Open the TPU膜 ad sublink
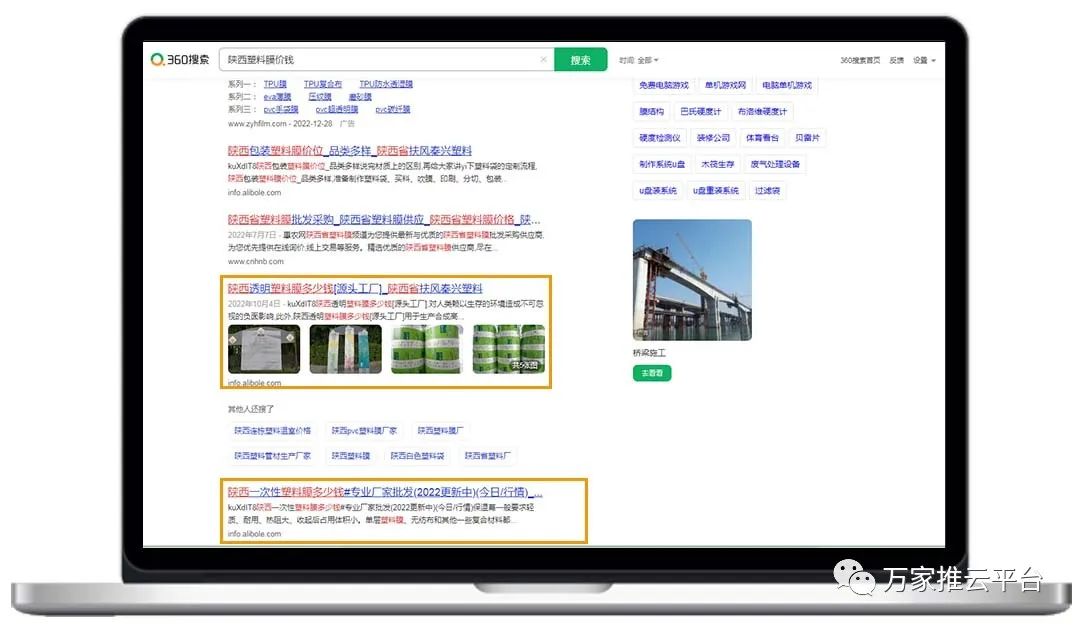The width and height of the screenshot is (1080, 628). 275,84
